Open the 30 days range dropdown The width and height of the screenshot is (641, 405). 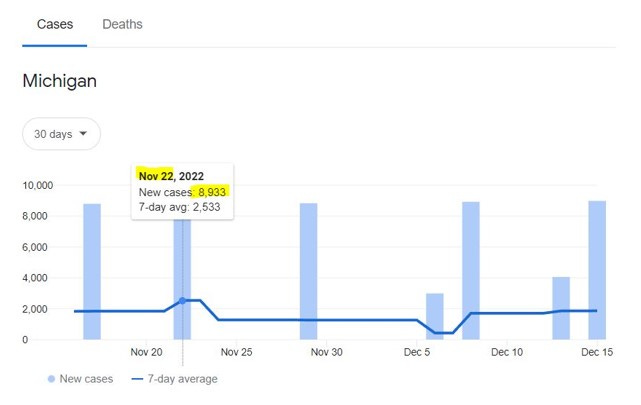click(61, 134)
